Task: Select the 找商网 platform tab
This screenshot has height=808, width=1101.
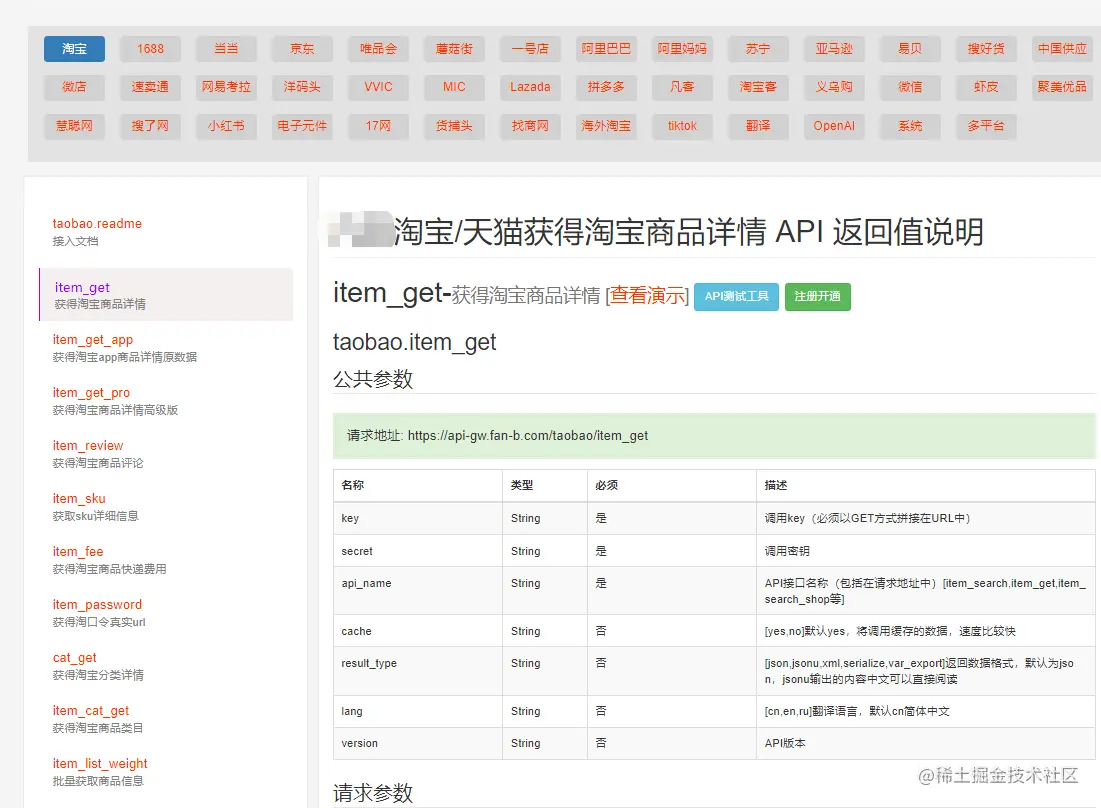Action: point(530,126)
